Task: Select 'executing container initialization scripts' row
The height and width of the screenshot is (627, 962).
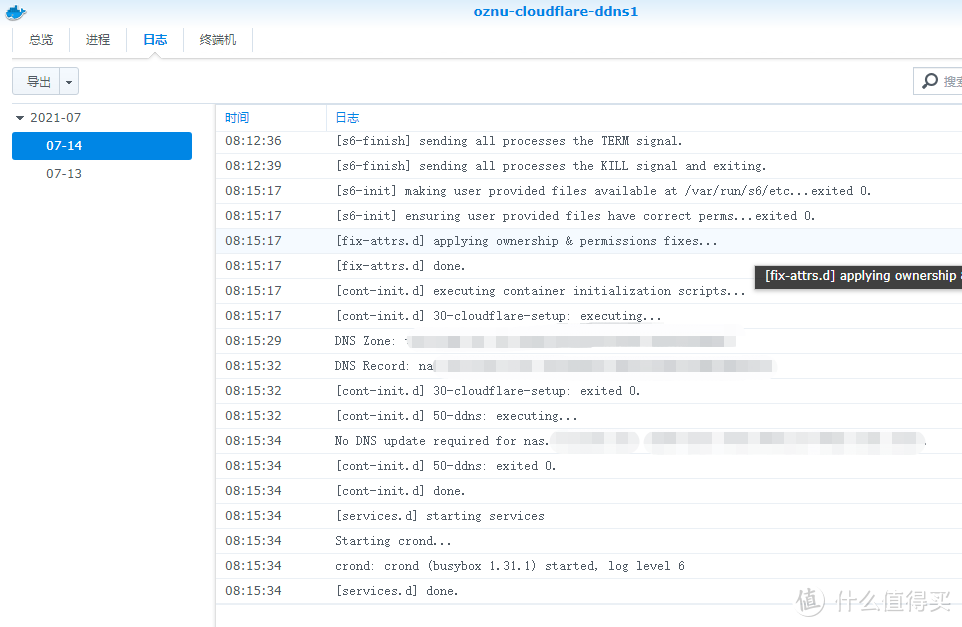Action: click(589, 291)
